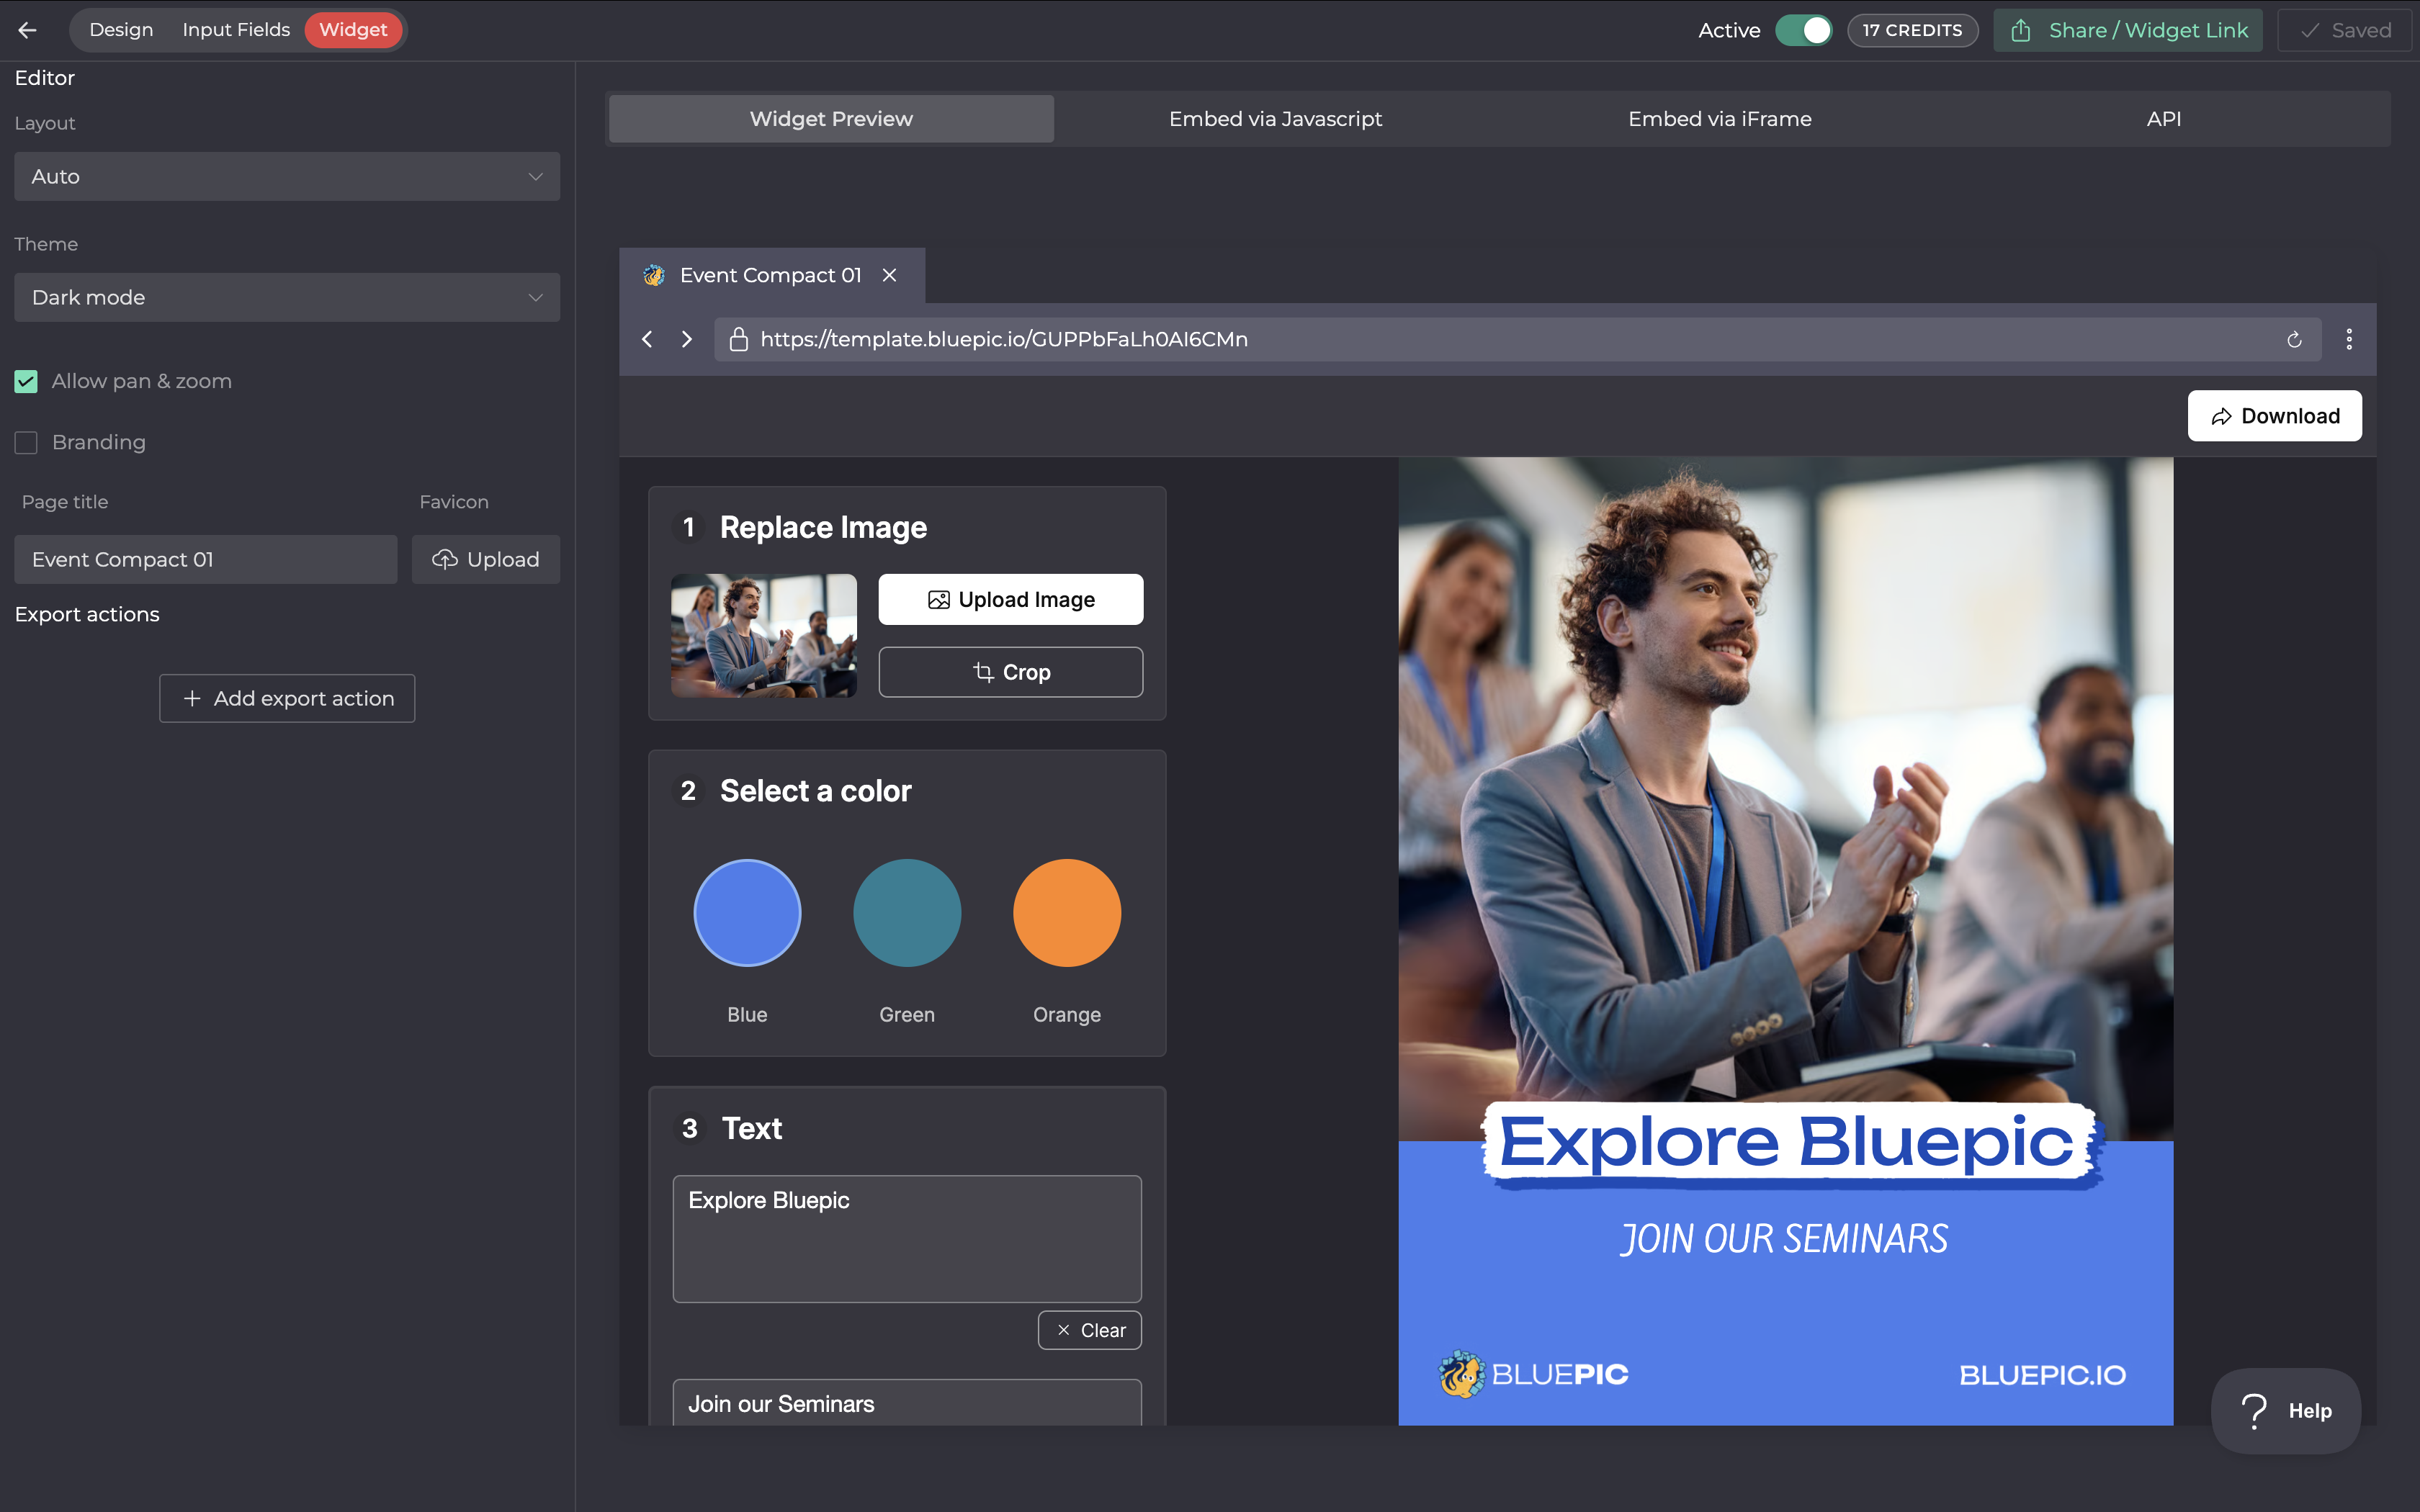Open the Theme dropdown showing Dark mode
Image resolution: width=2420 pixels, height=1512 pixels.
click(287, 297)
